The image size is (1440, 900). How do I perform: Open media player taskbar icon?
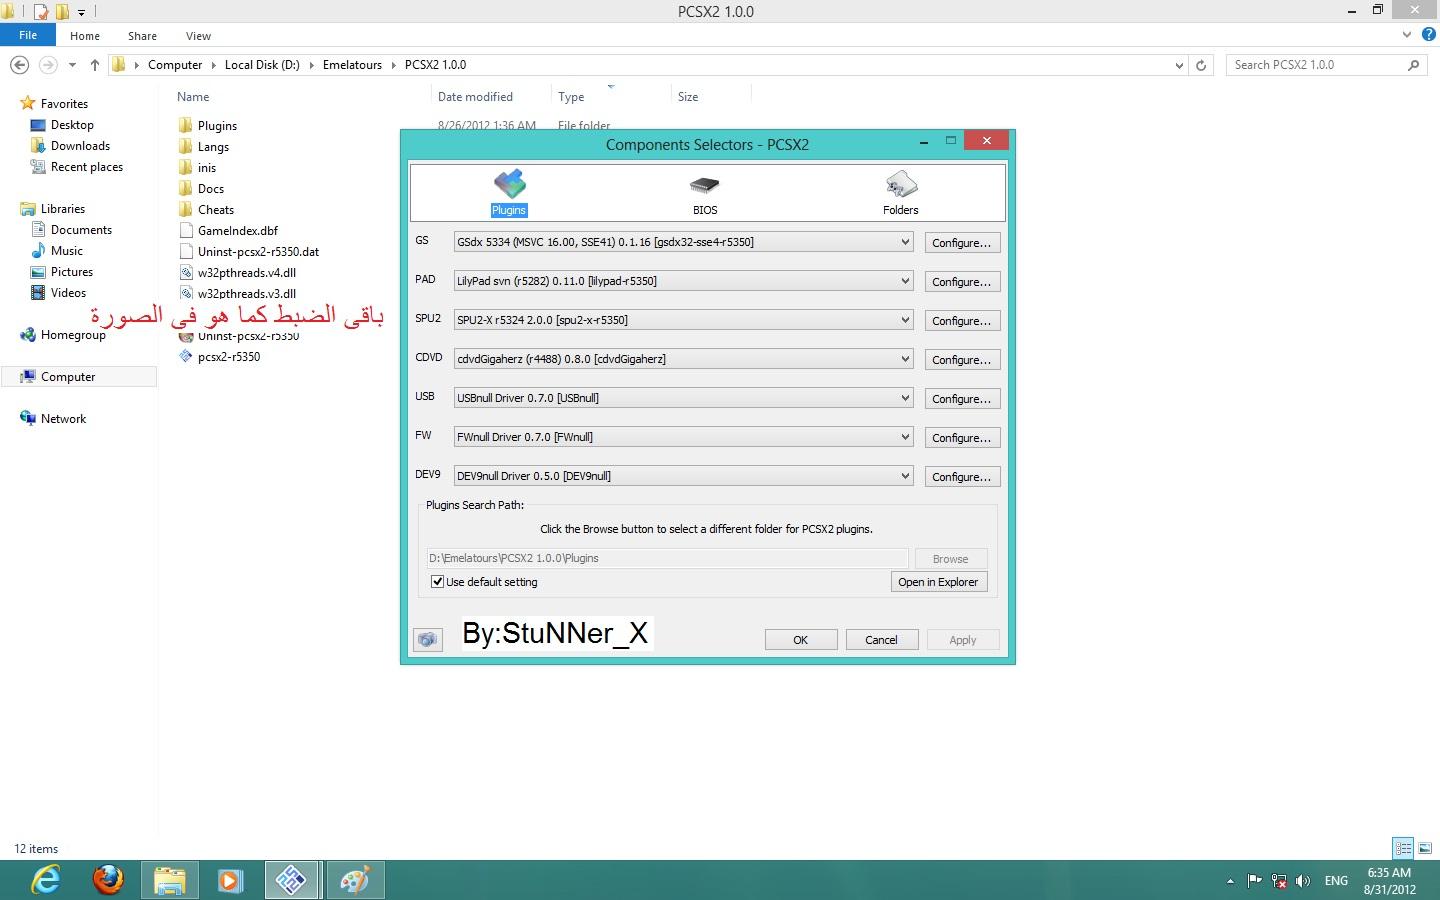coord(230,880)
